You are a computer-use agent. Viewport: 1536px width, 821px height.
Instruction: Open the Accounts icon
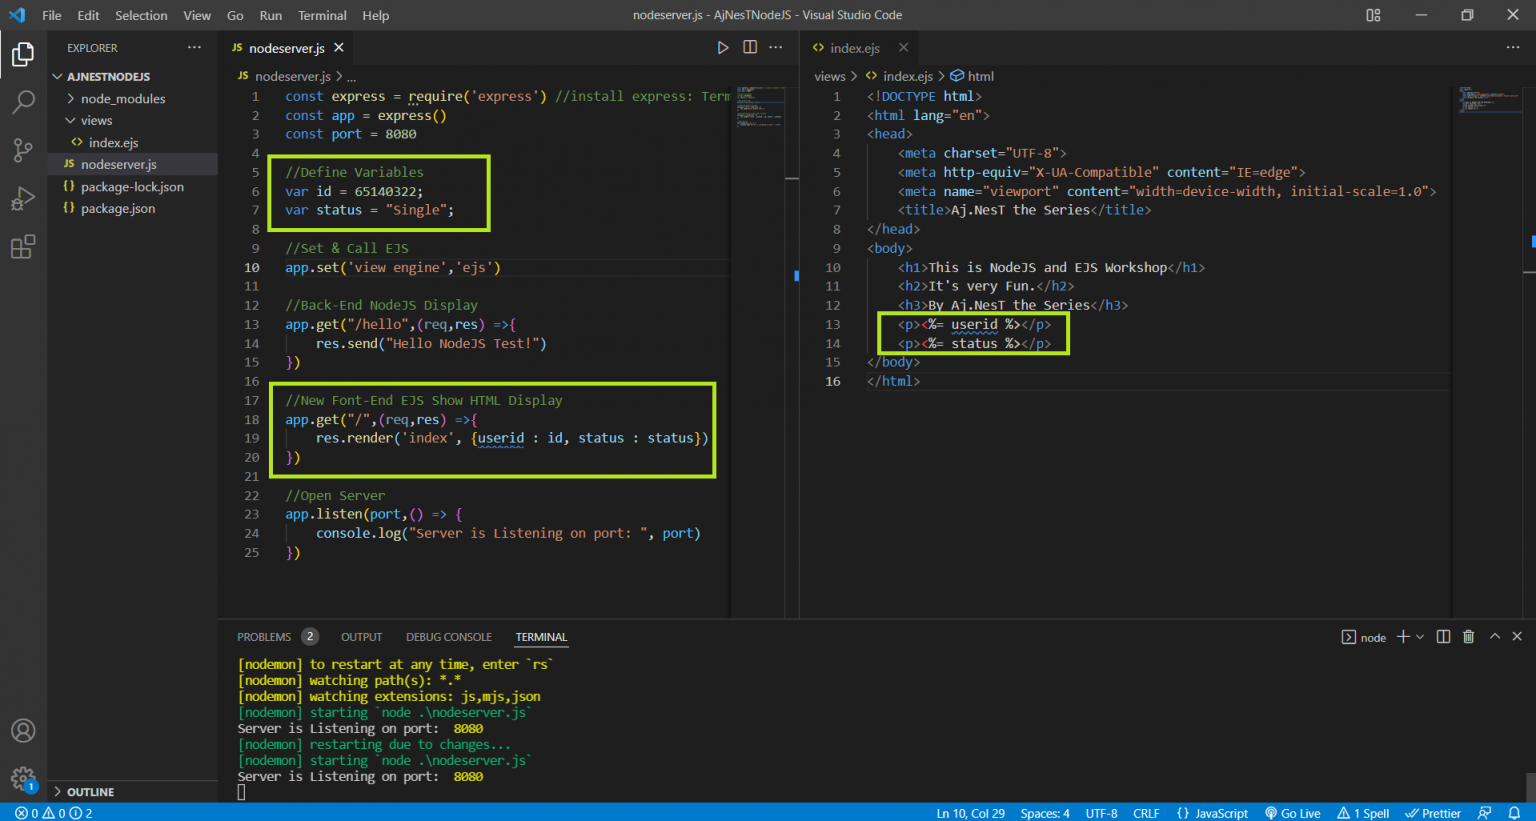(23, 731)
